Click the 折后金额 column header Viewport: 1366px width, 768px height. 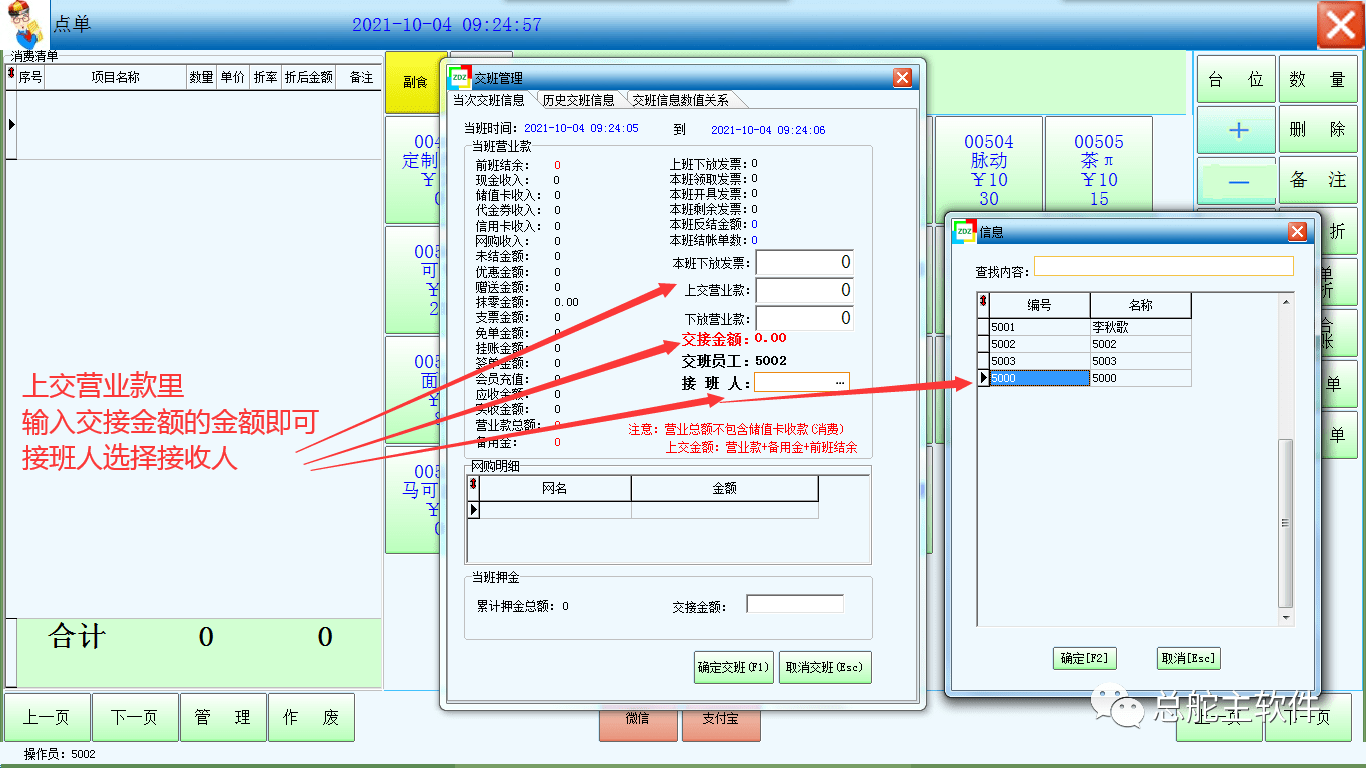click(x=308, y=77)
